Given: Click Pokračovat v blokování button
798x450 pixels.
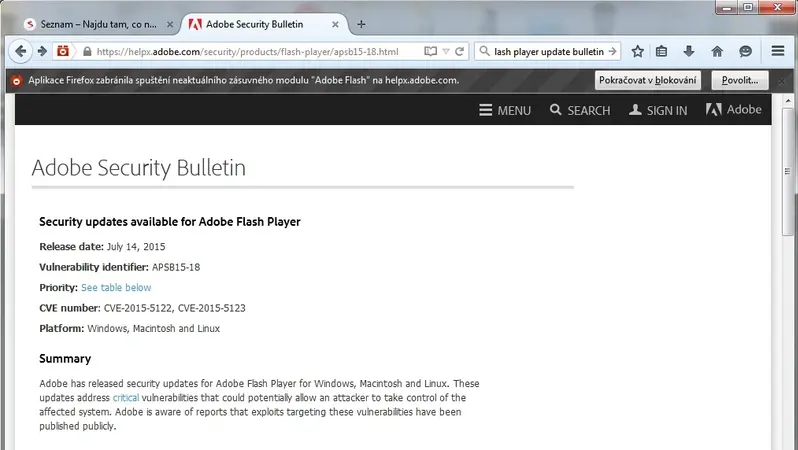Looking at the screenshot, I should pos(647,80).
